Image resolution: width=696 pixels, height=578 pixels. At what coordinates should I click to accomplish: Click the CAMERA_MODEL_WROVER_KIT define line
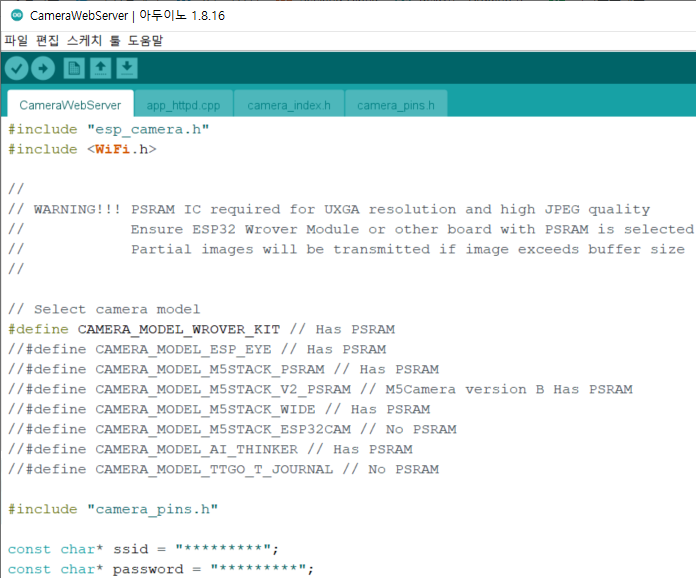coord(202,329)
